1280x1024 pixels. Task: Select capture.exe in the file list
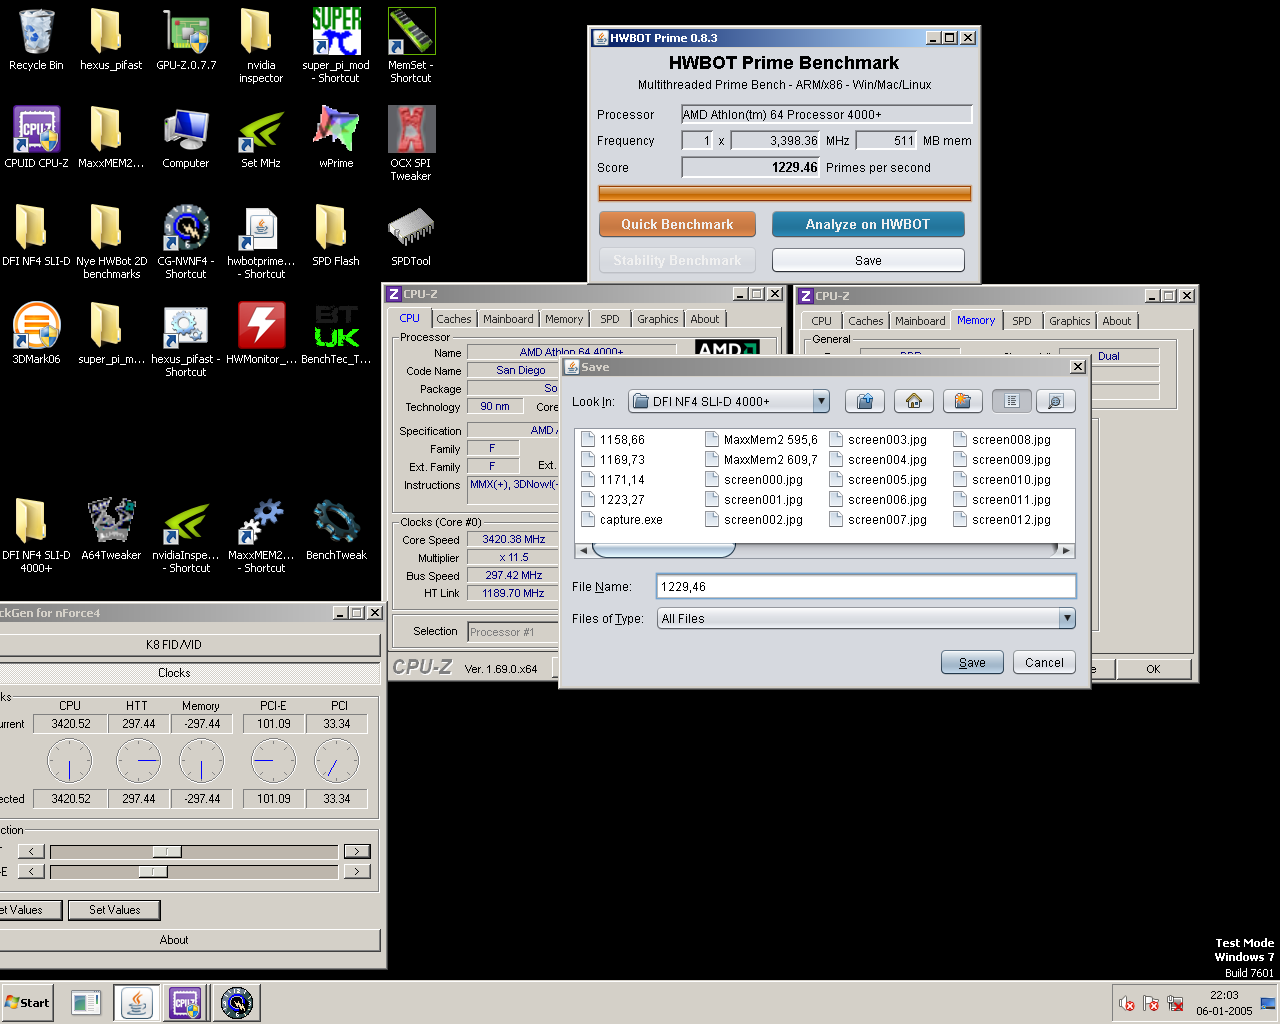click(x=622, y=519)
